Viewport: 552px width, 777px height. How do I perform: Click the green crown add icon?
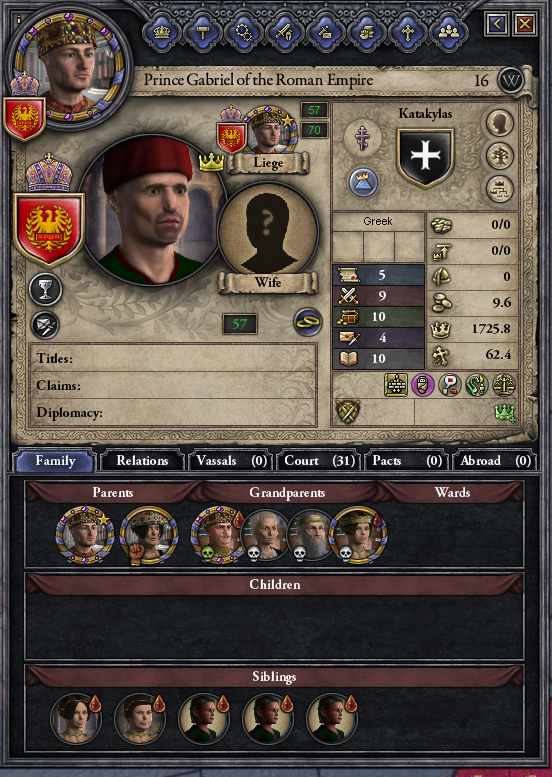[505, 413]
